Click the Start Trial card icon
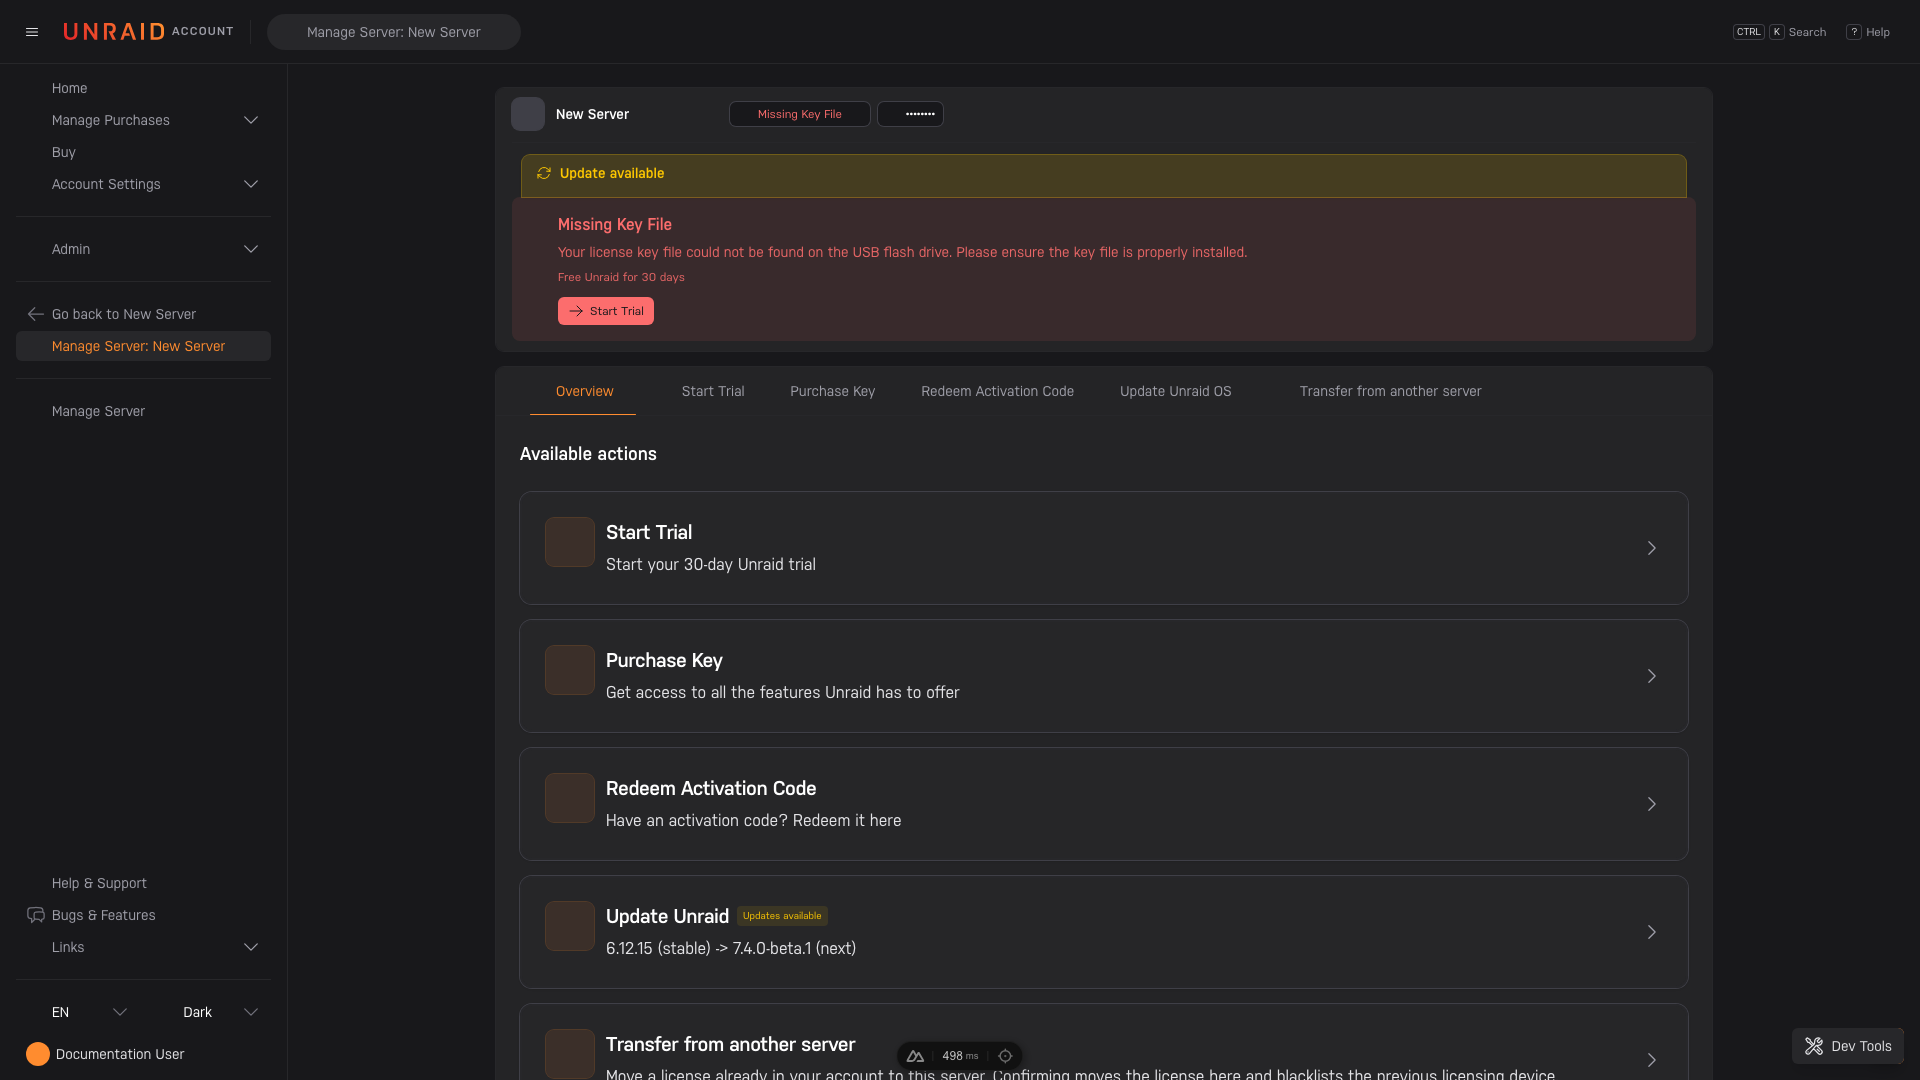The width and height of the screenshot is (1920, 1080). (570, 542)
